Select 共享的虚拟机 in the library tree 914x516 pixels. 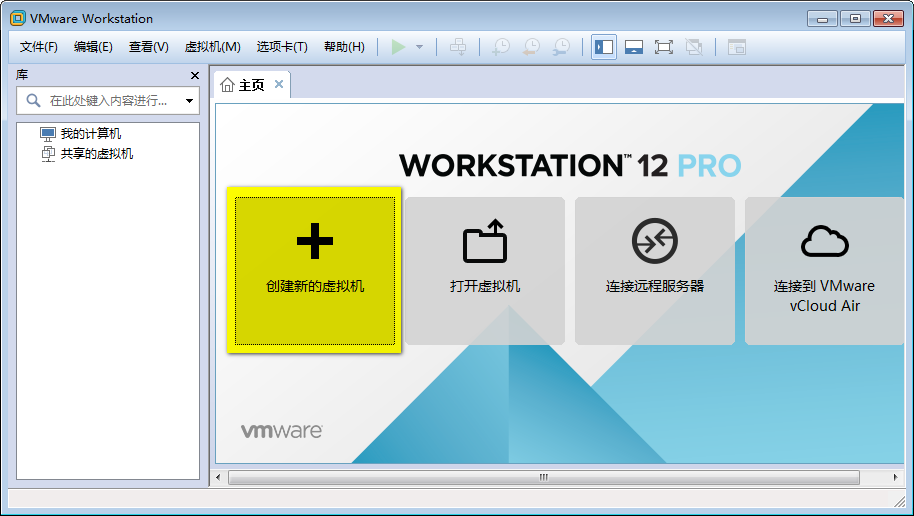87,153
